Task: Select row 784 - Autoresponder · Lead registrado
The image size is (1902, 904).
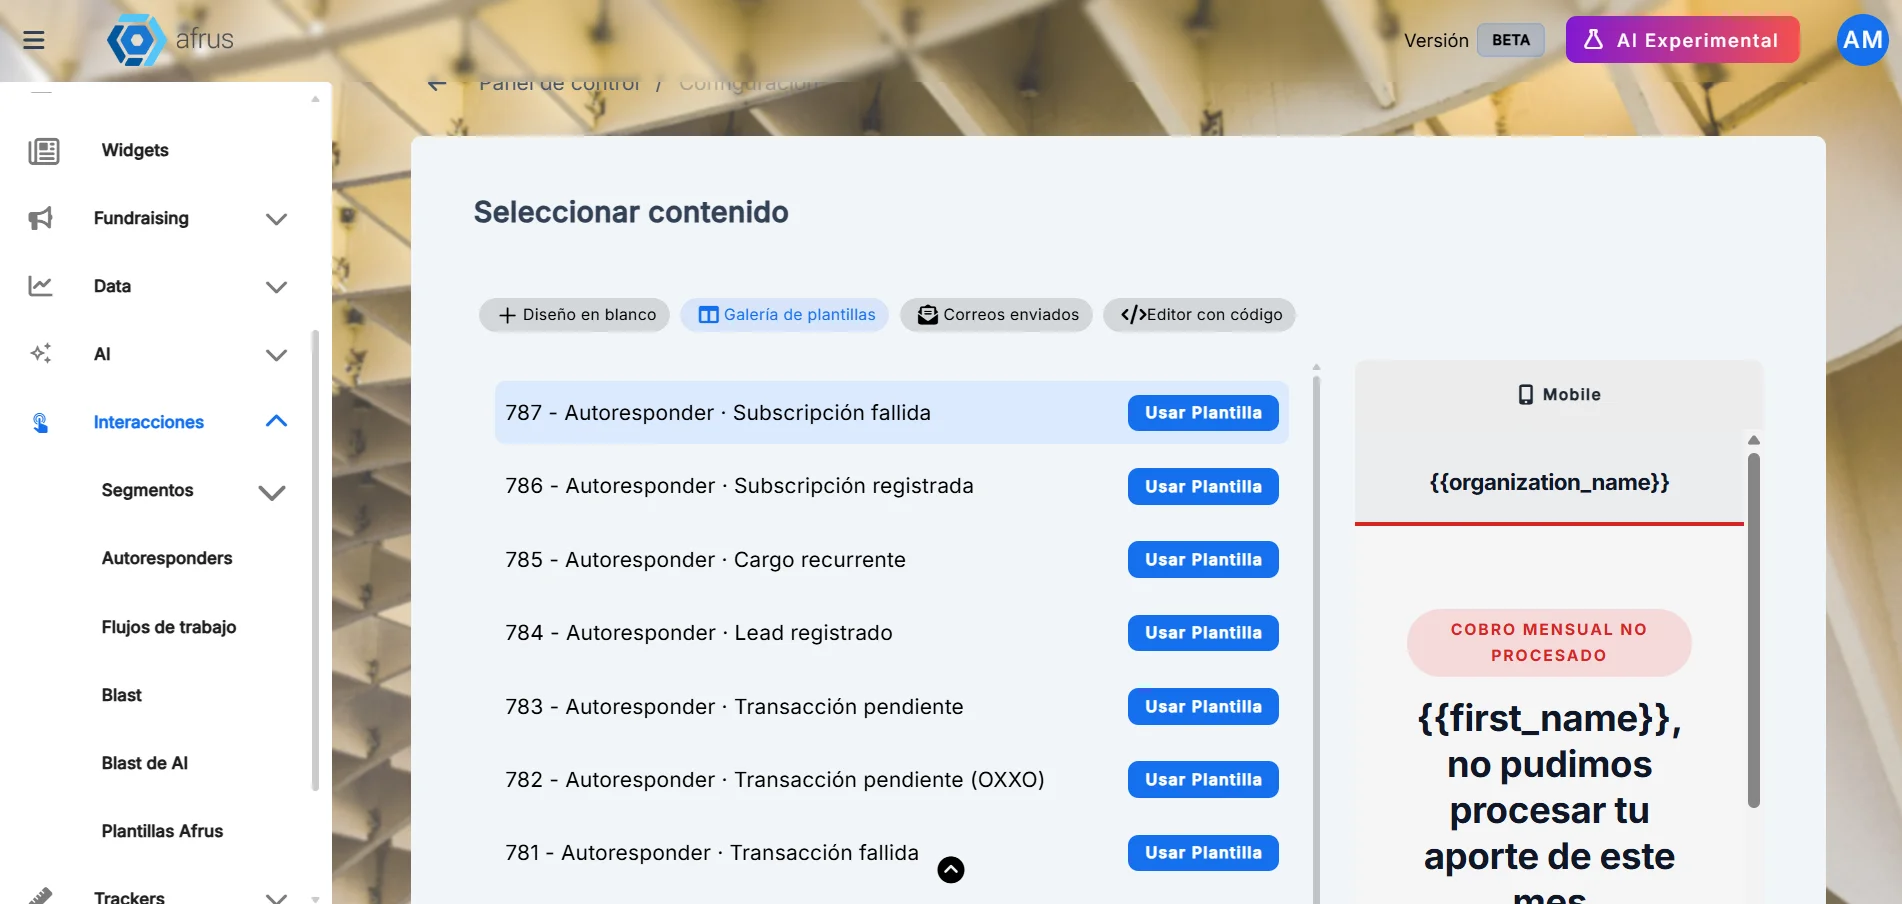Action: (891, 633)
